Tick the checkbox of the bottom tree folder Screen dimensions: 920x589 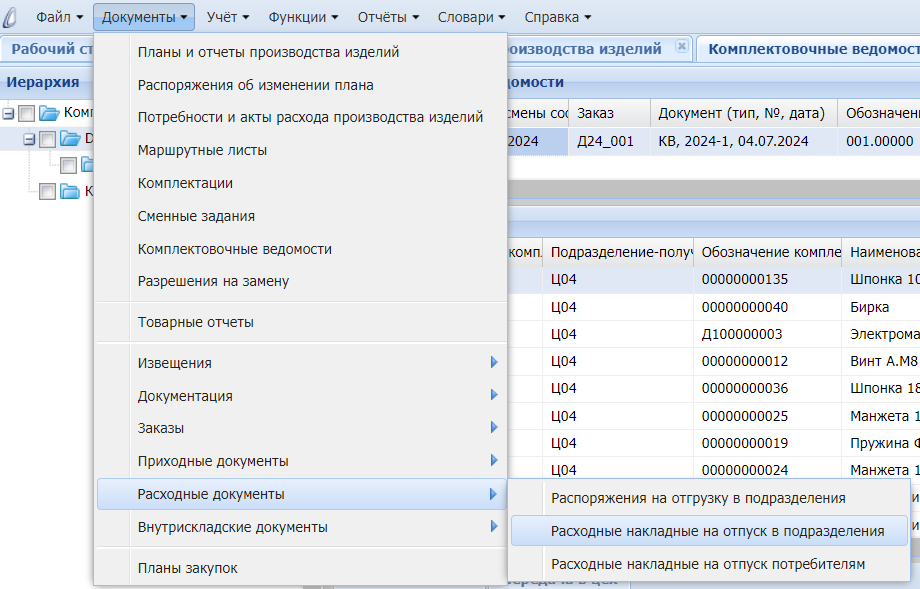[x=47, y=191]
